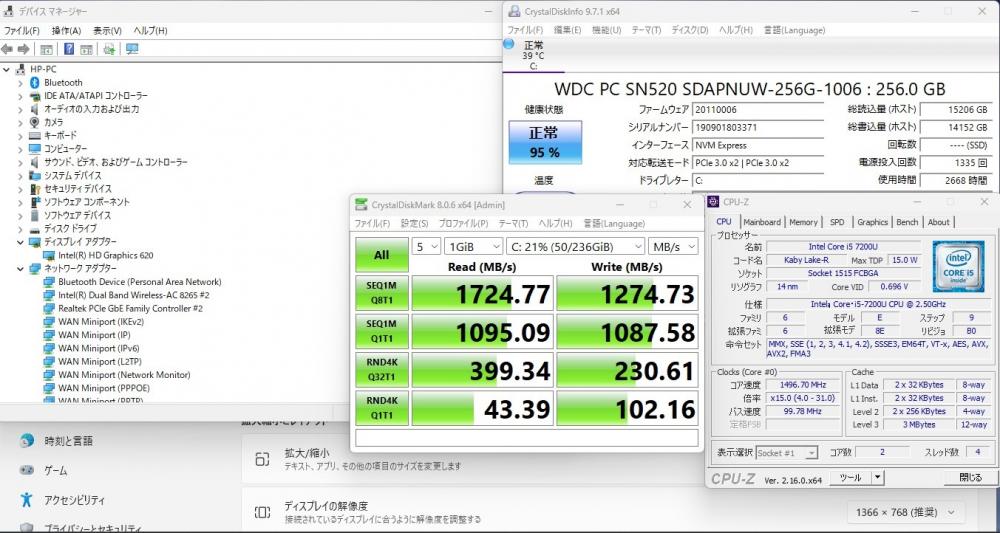Open ディスク(D) menu in CrystalDiskInfo

[689, 30]
